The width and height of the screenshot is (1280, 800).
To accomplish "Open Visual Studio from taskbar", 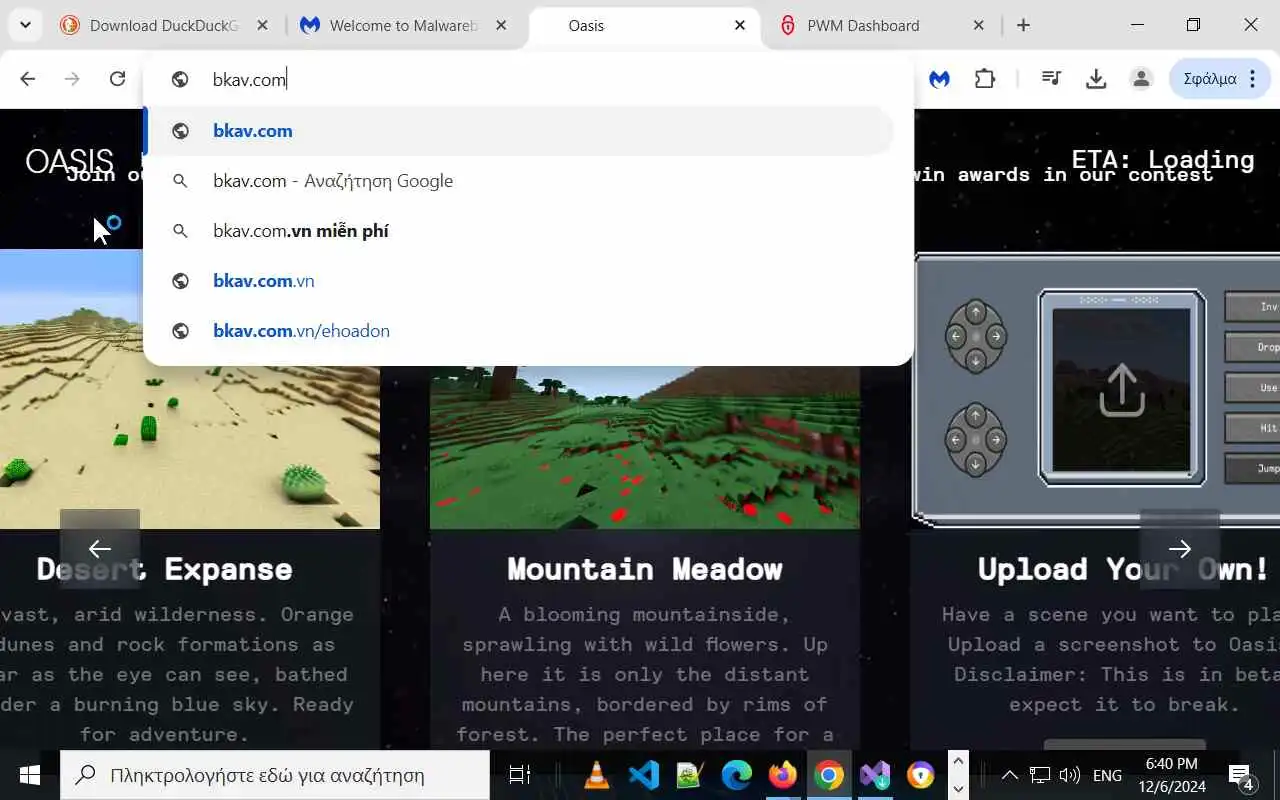I will tap(875, 775).
